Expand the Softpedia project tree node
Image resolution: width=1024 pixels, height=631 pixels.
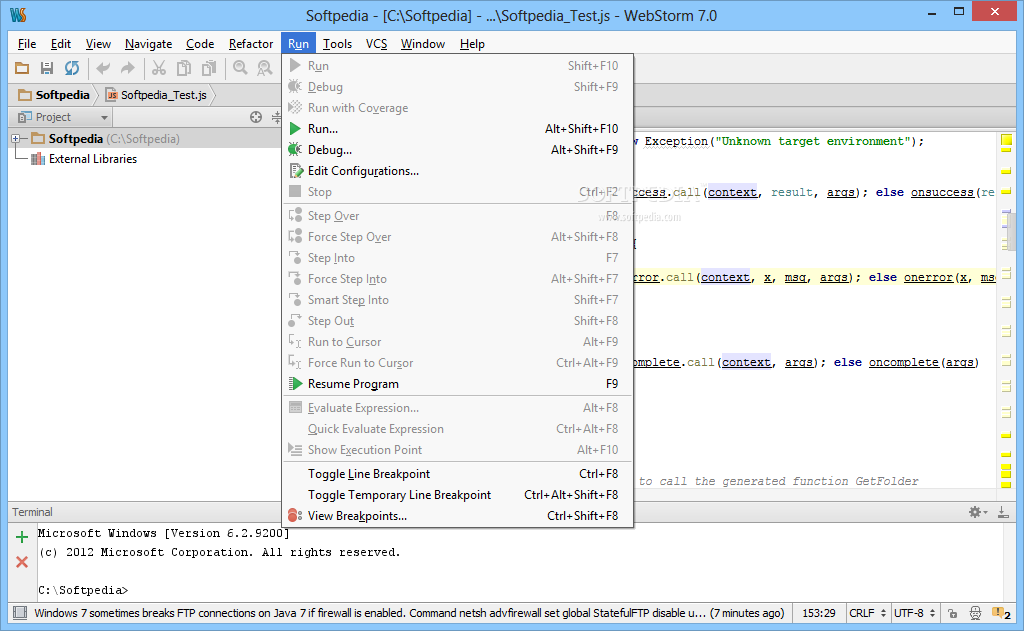tap(16, 138)
